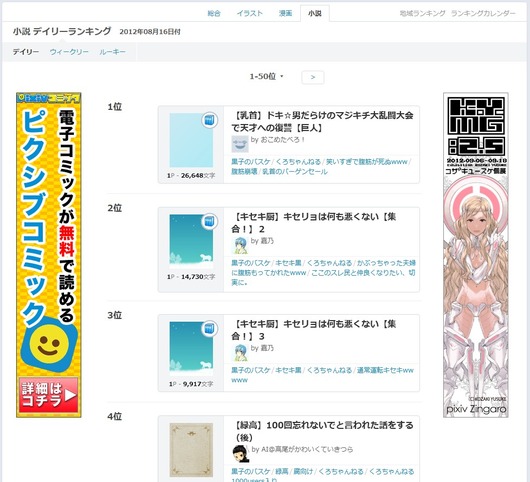The image size is (530, 482).
Task: Click novel book icon on 2位 cover
Action: point(210,221)
